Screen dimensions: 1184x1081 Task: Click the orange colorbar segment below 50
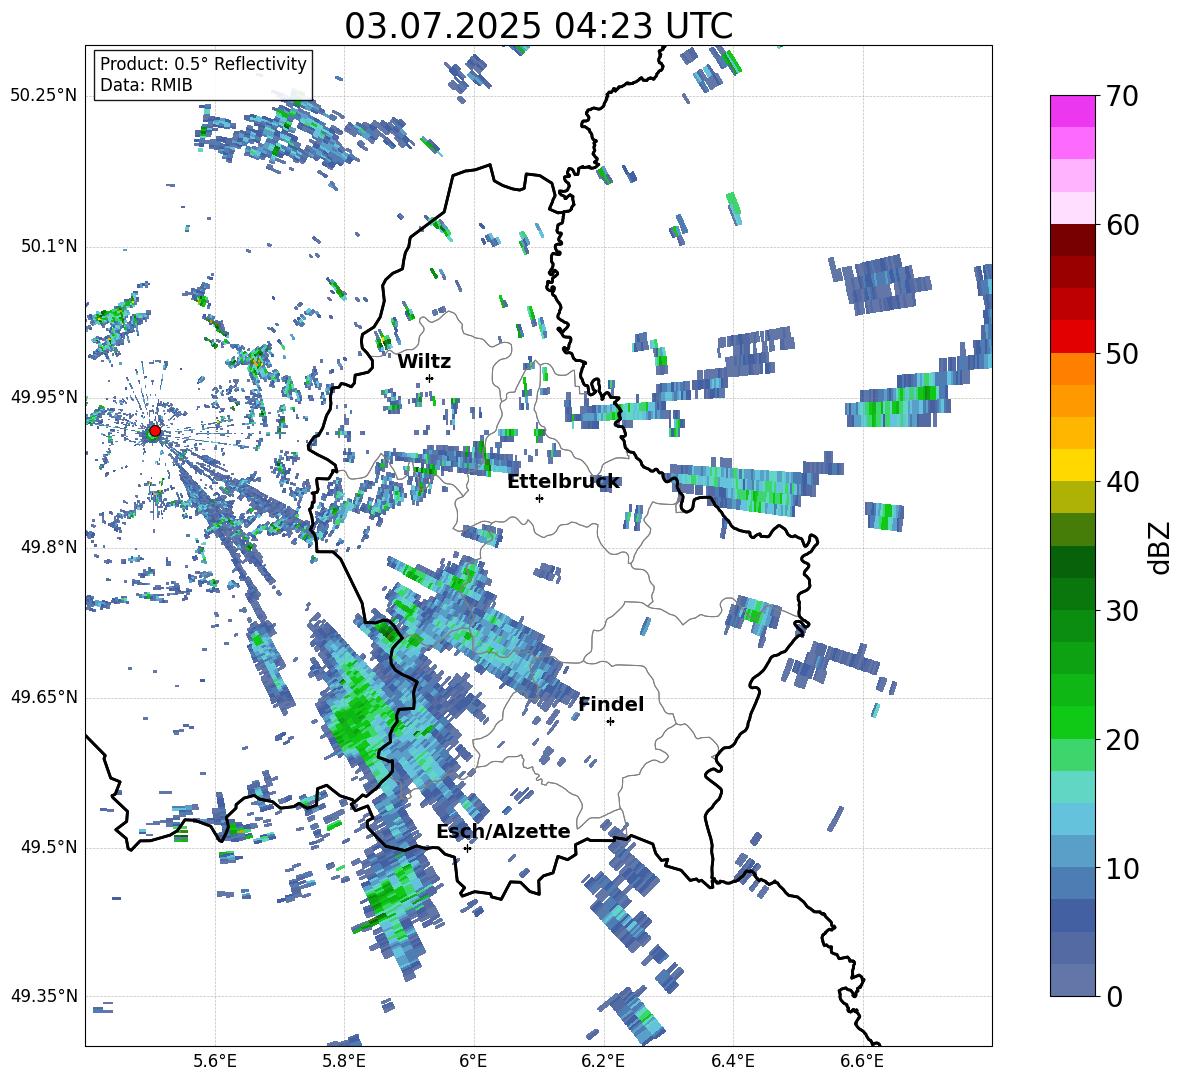(1072, 369)
